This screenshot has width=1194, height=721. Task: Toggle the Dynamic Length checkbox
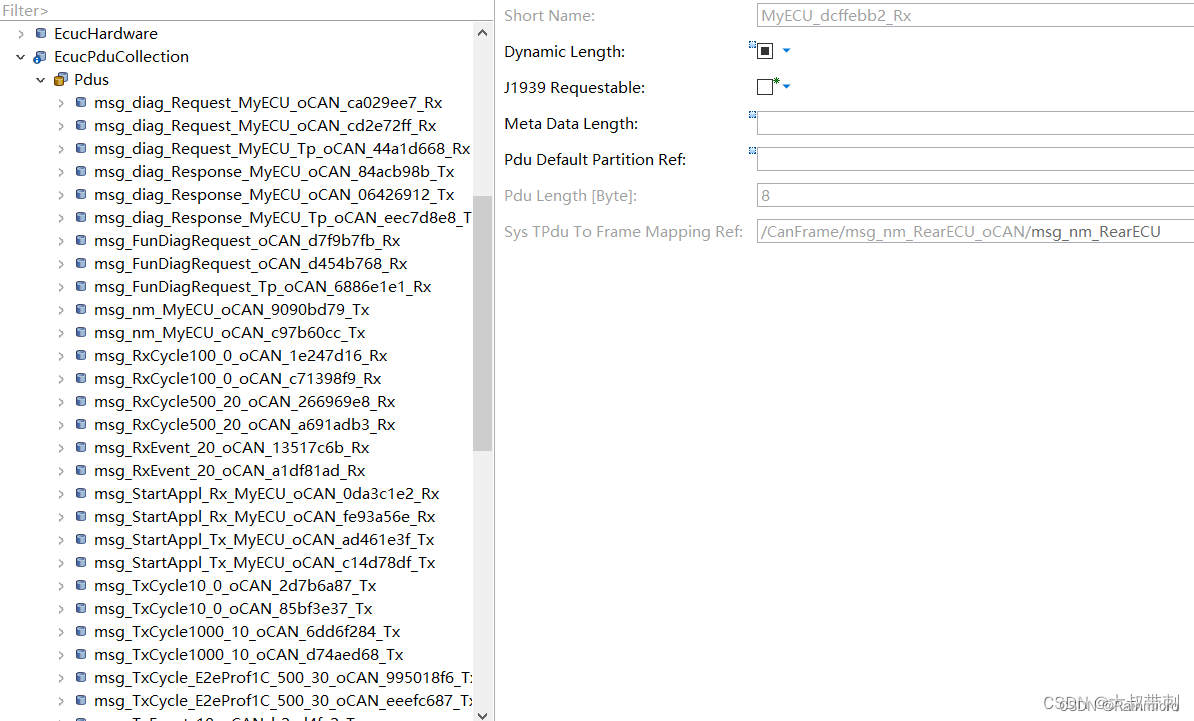765,51
